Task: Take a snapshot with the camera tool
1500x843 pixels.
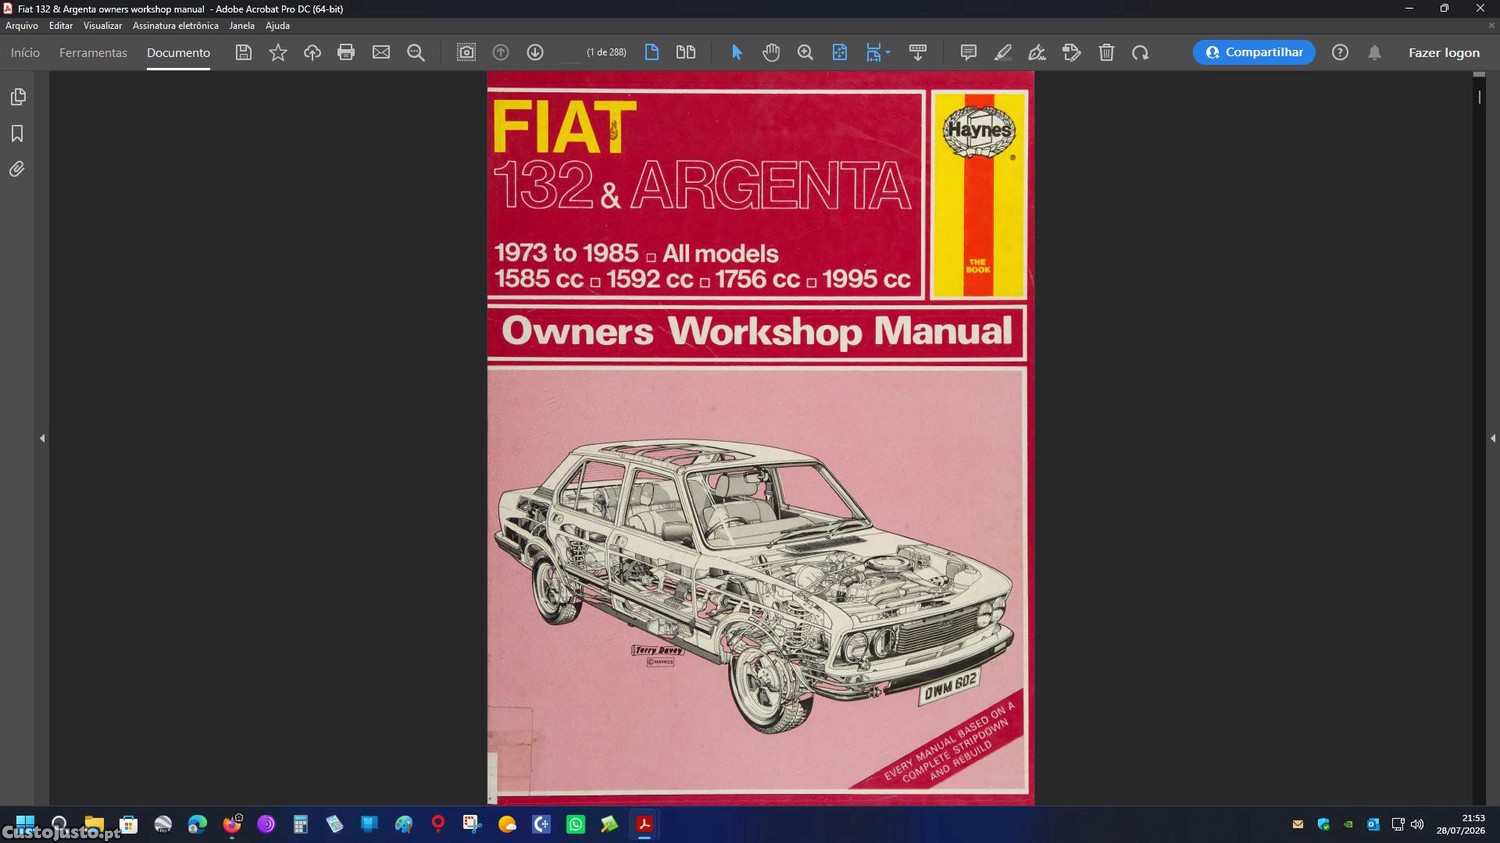Action: [466, 52]
